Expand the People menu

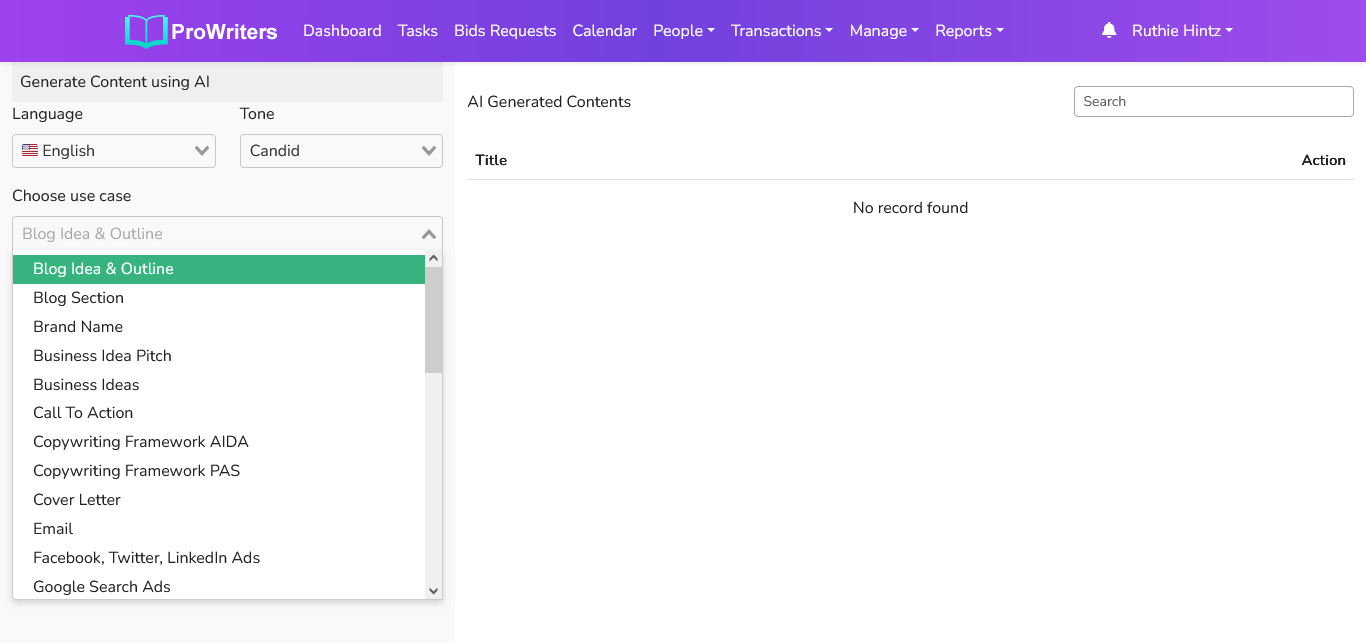click(683, 31)
